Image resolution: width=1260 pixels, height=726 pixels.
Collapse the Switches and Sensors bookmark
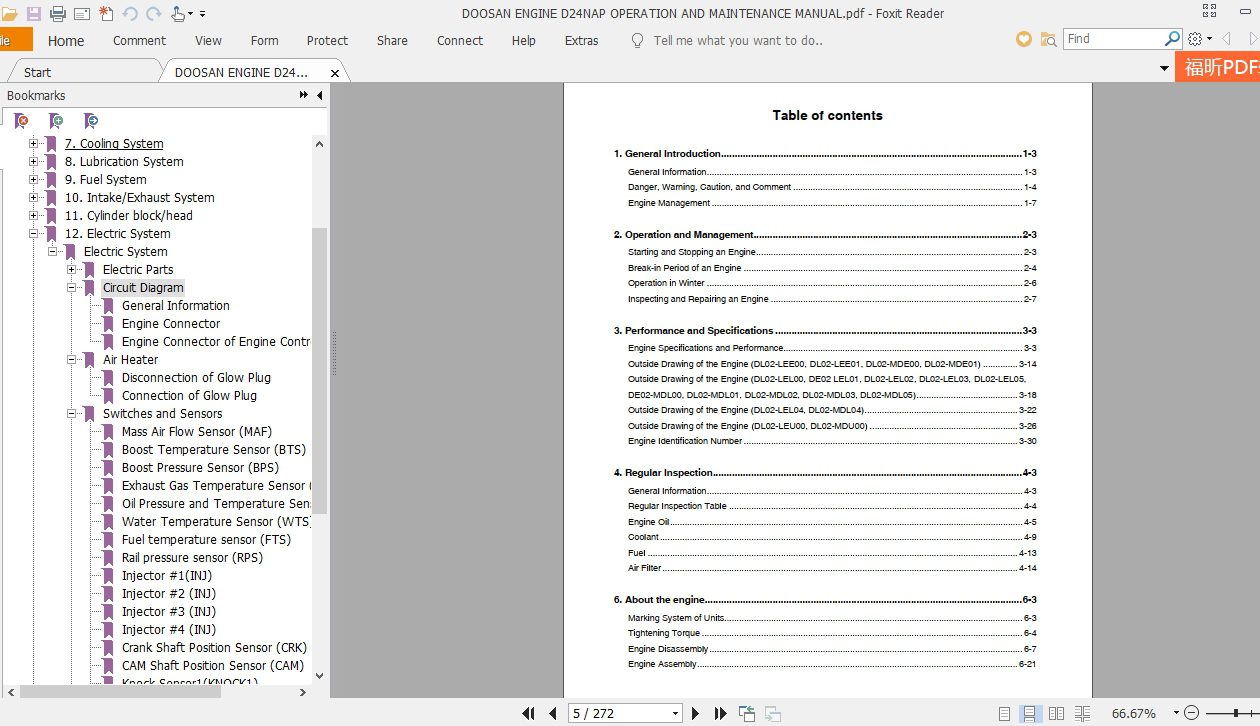[x=71, y=414]
